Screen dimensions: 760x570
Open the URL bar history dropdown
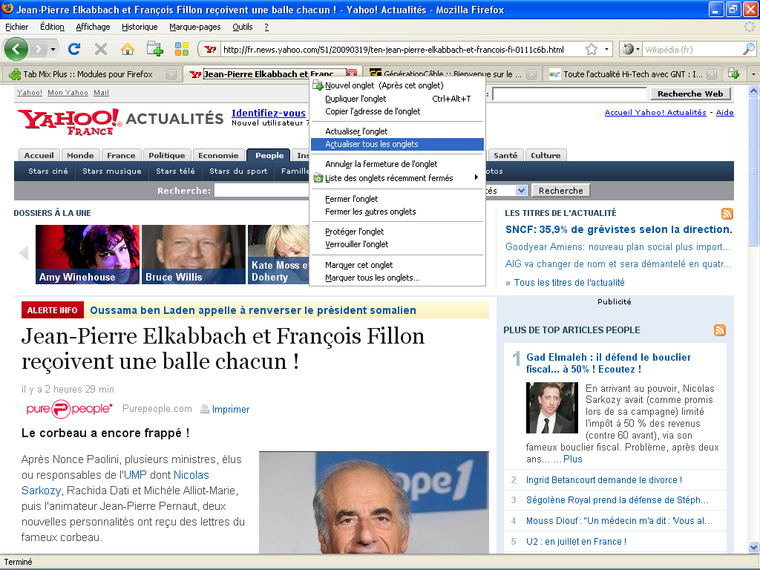606,49
